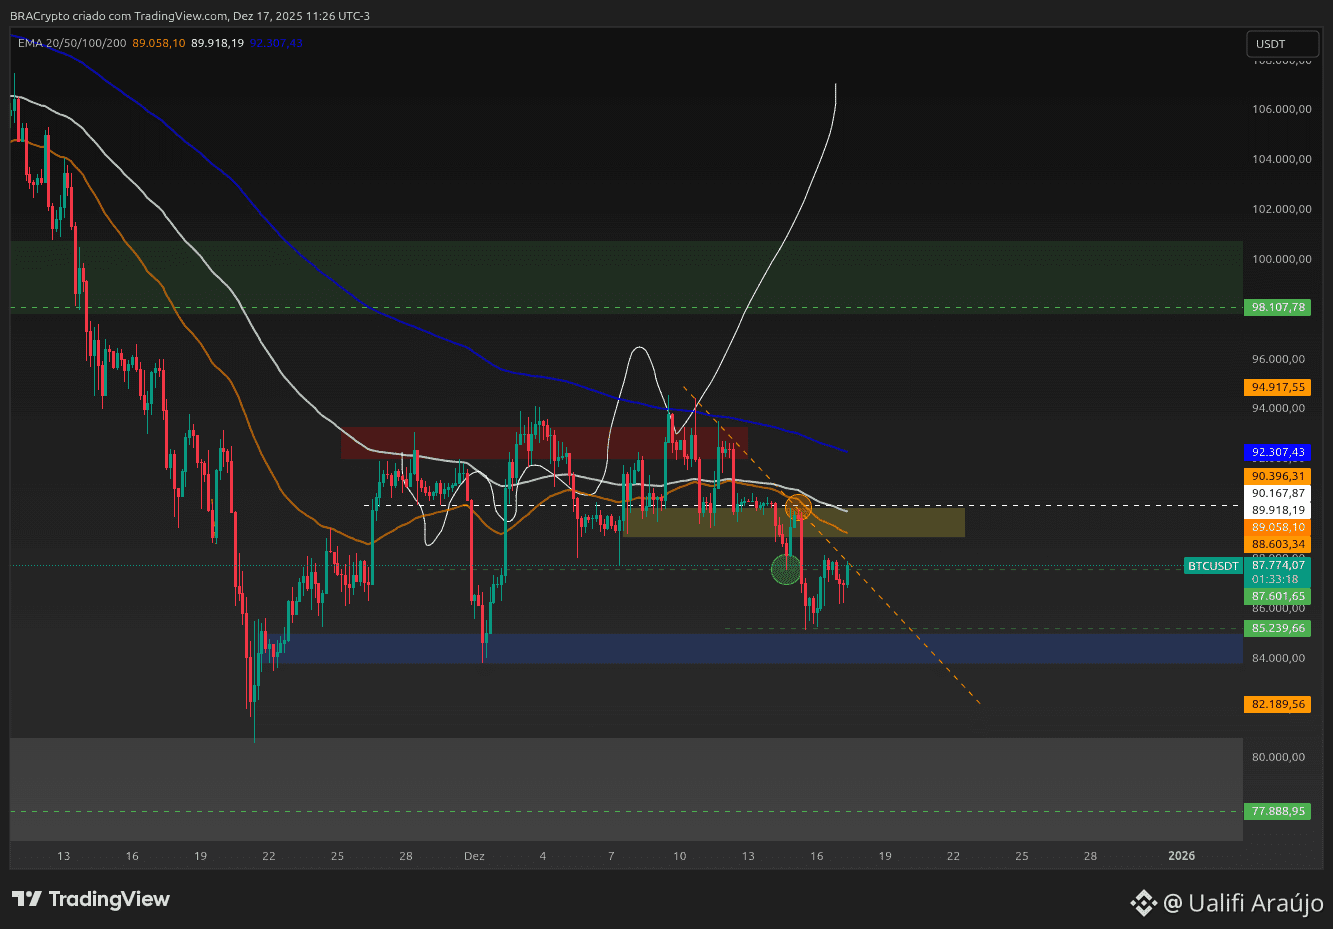Select the orange 94.917,55 price label
This screenshot has height=929, width=1333.
click(x=1278, y=387)
